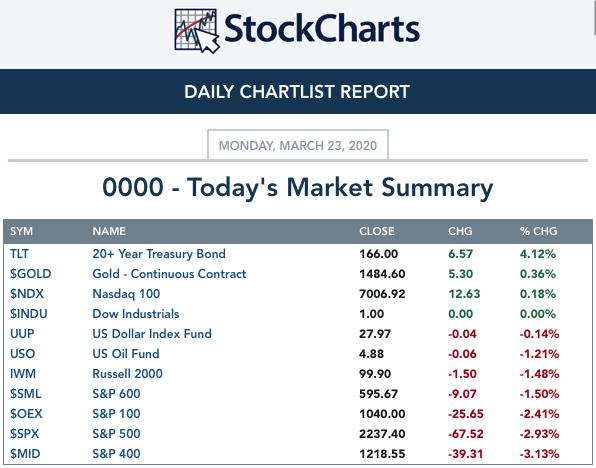Screen dimensions: 596x468
Task: Click the IWM symbol link
Action: pos(23,374)
